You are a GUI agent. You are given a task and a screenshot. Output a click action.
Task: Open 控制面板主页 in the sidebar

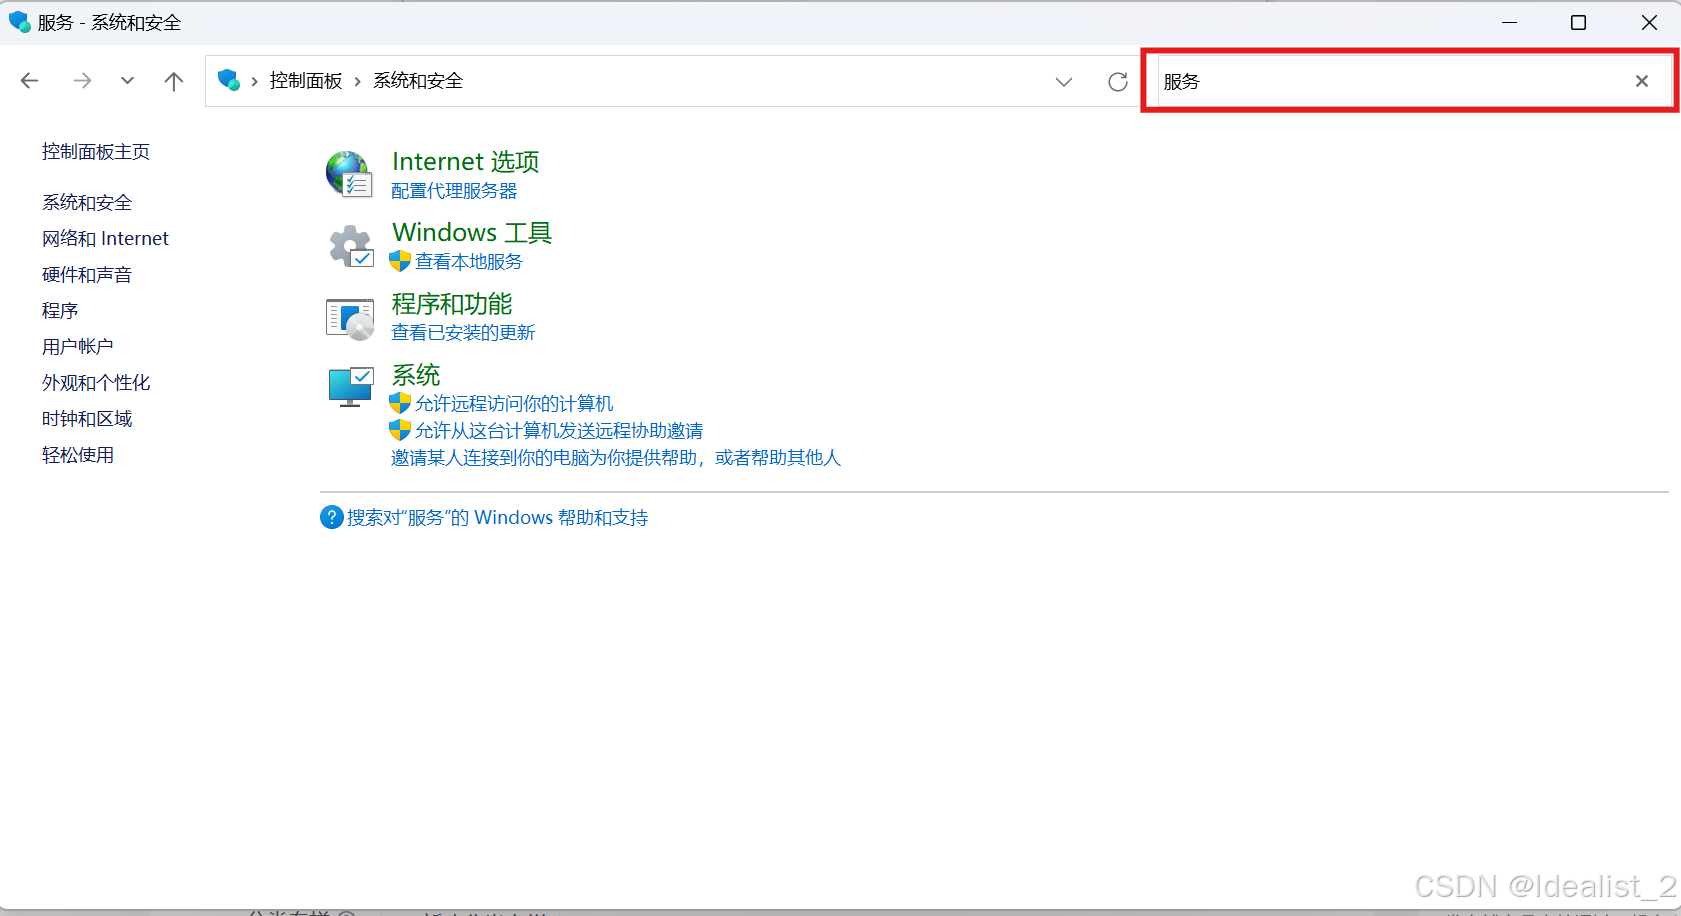click(x=96, y=152)
